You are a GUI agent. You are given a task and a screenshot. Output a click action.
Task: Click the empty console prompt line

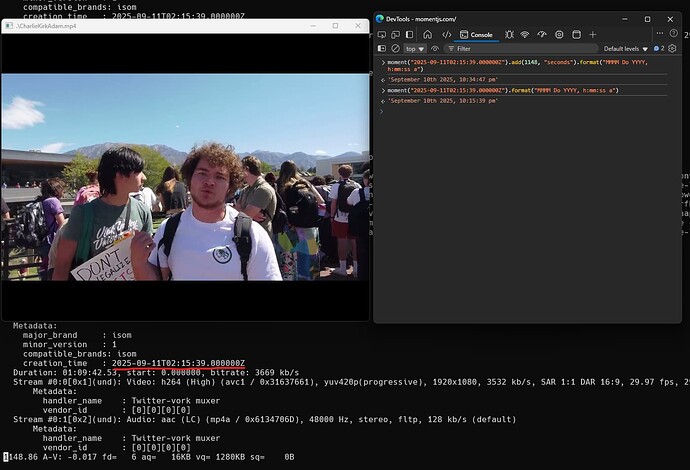(x=524, y=111)
